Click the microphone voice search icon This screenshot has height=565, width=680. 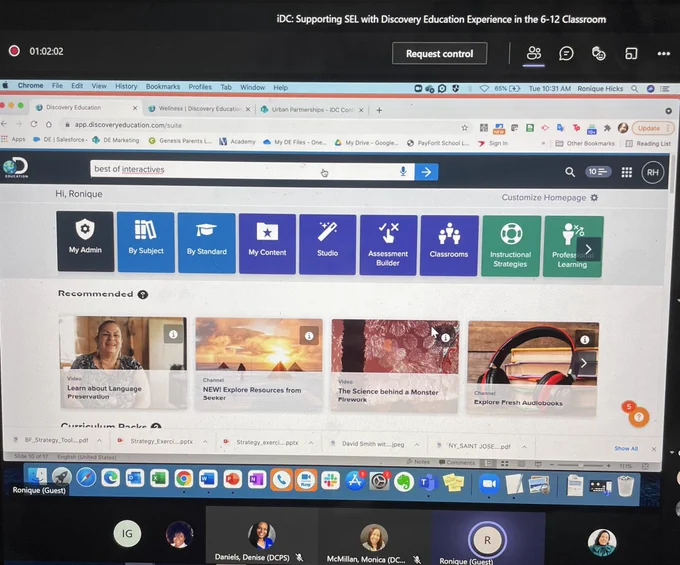(x=403, y=171)
